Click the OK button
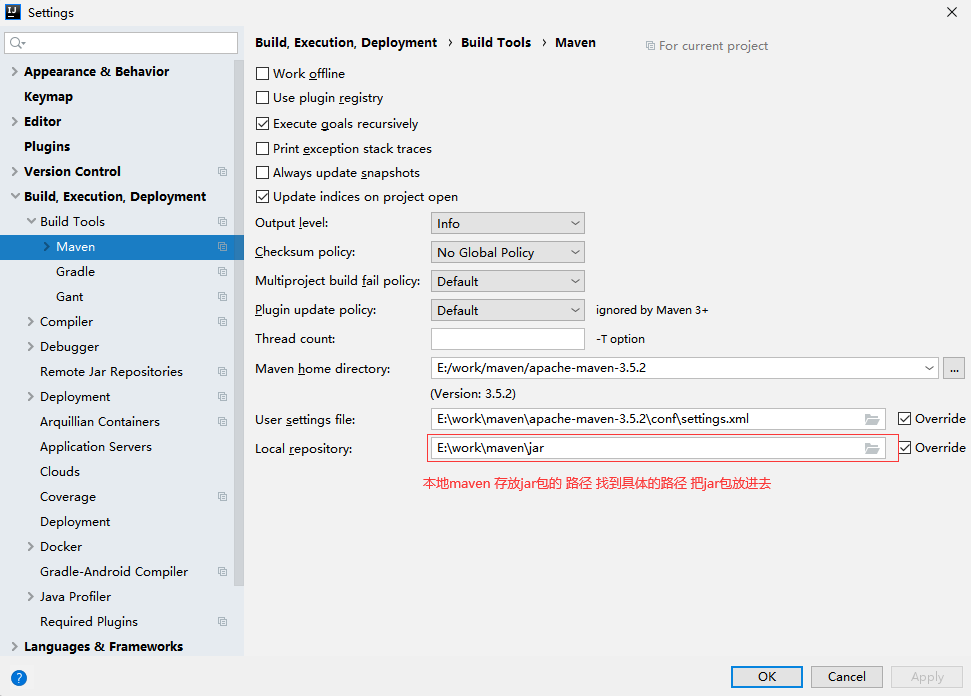The image size is (971, 696). pos(767,677)
